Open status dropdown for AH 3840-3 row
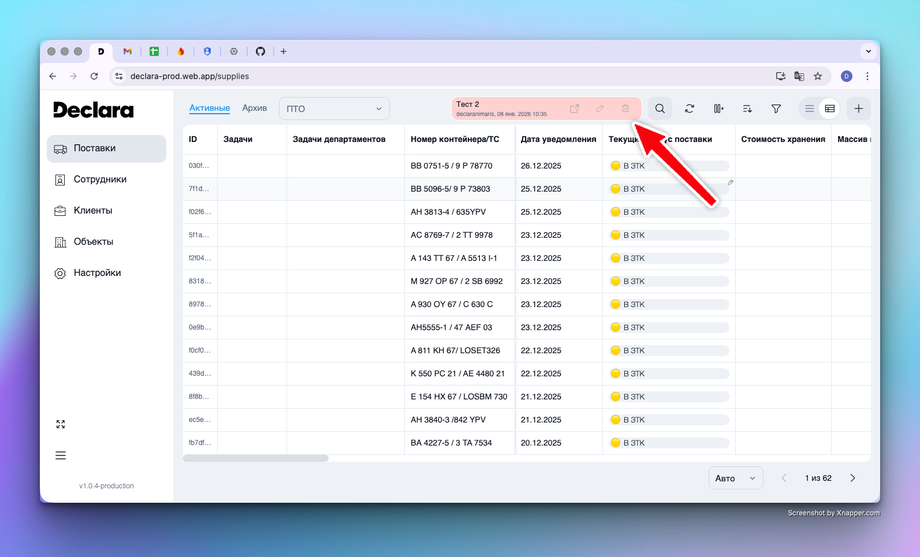The height and width of the screenshot is (557, 920). pyautogui.click(x=669, y=420)
